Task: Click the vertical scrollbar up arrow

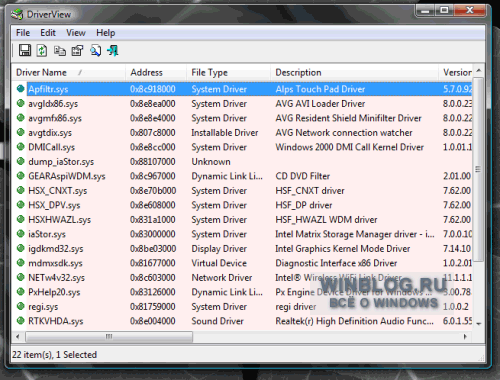Action: tap(479, 71)
